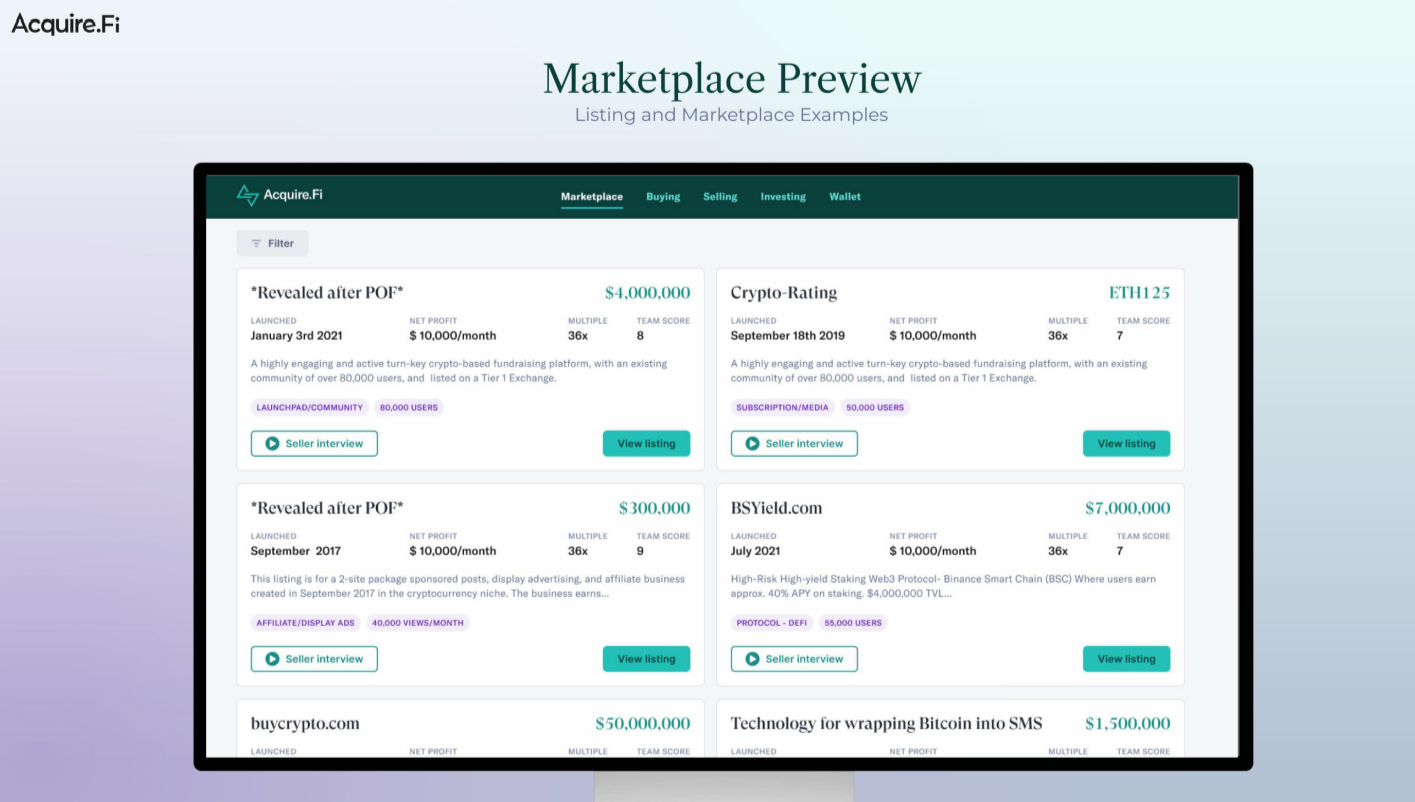Click the $50,000,000 price
This screenshot has height=802, width=1415.
pos(643,723)
